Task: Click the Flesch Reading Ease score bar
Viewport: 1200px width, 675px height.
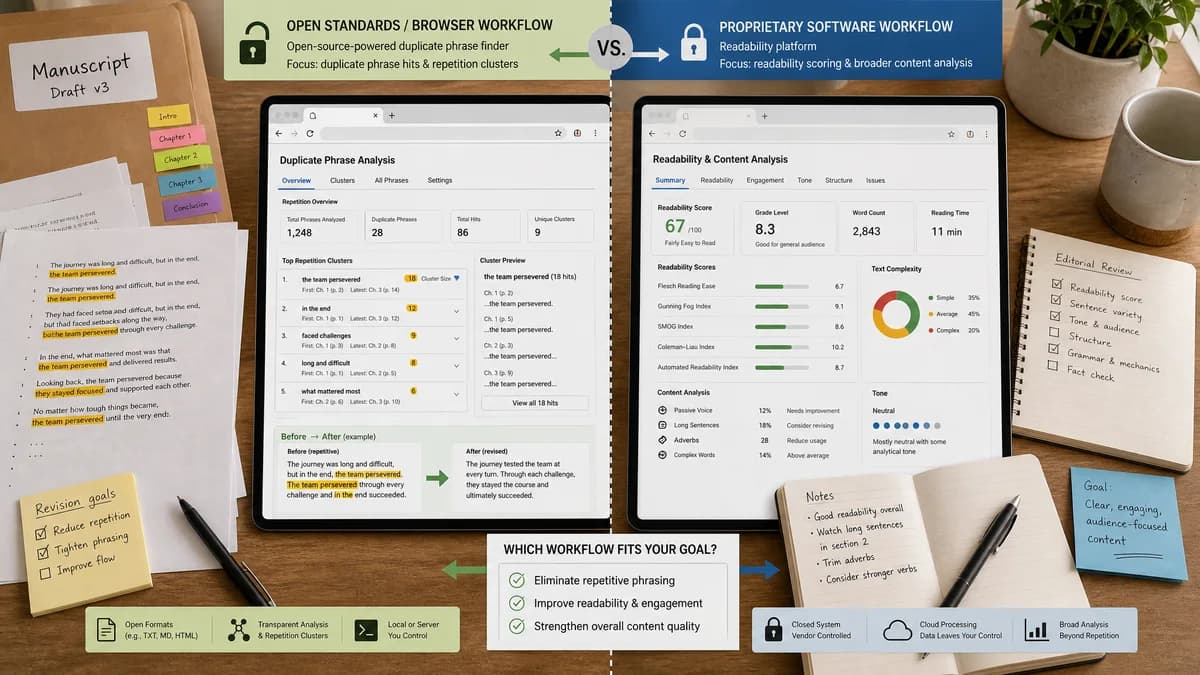Action: [783, 286]
